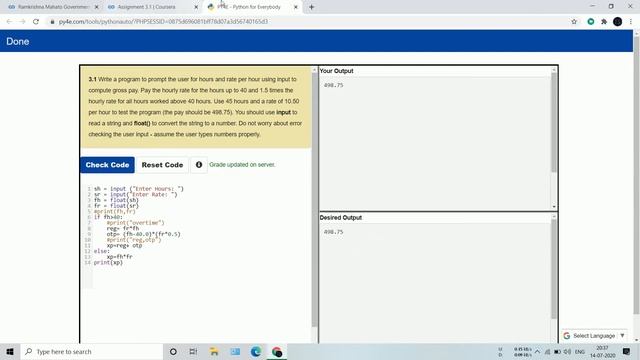This screenshot has width=640, height=360.
Task: Close the Python for Everybody tab
Action: coord(296,7)
